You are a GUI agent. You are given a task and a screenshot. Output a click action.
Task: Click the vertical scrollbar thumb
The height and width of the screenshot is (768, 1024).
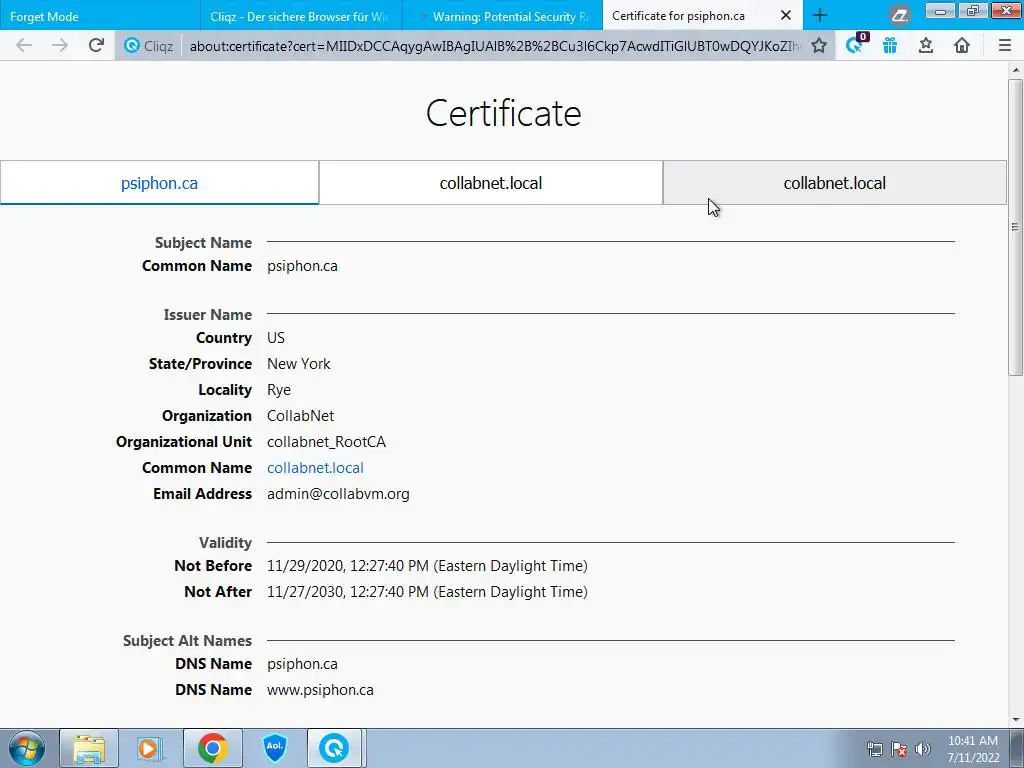click(1015, 227)
